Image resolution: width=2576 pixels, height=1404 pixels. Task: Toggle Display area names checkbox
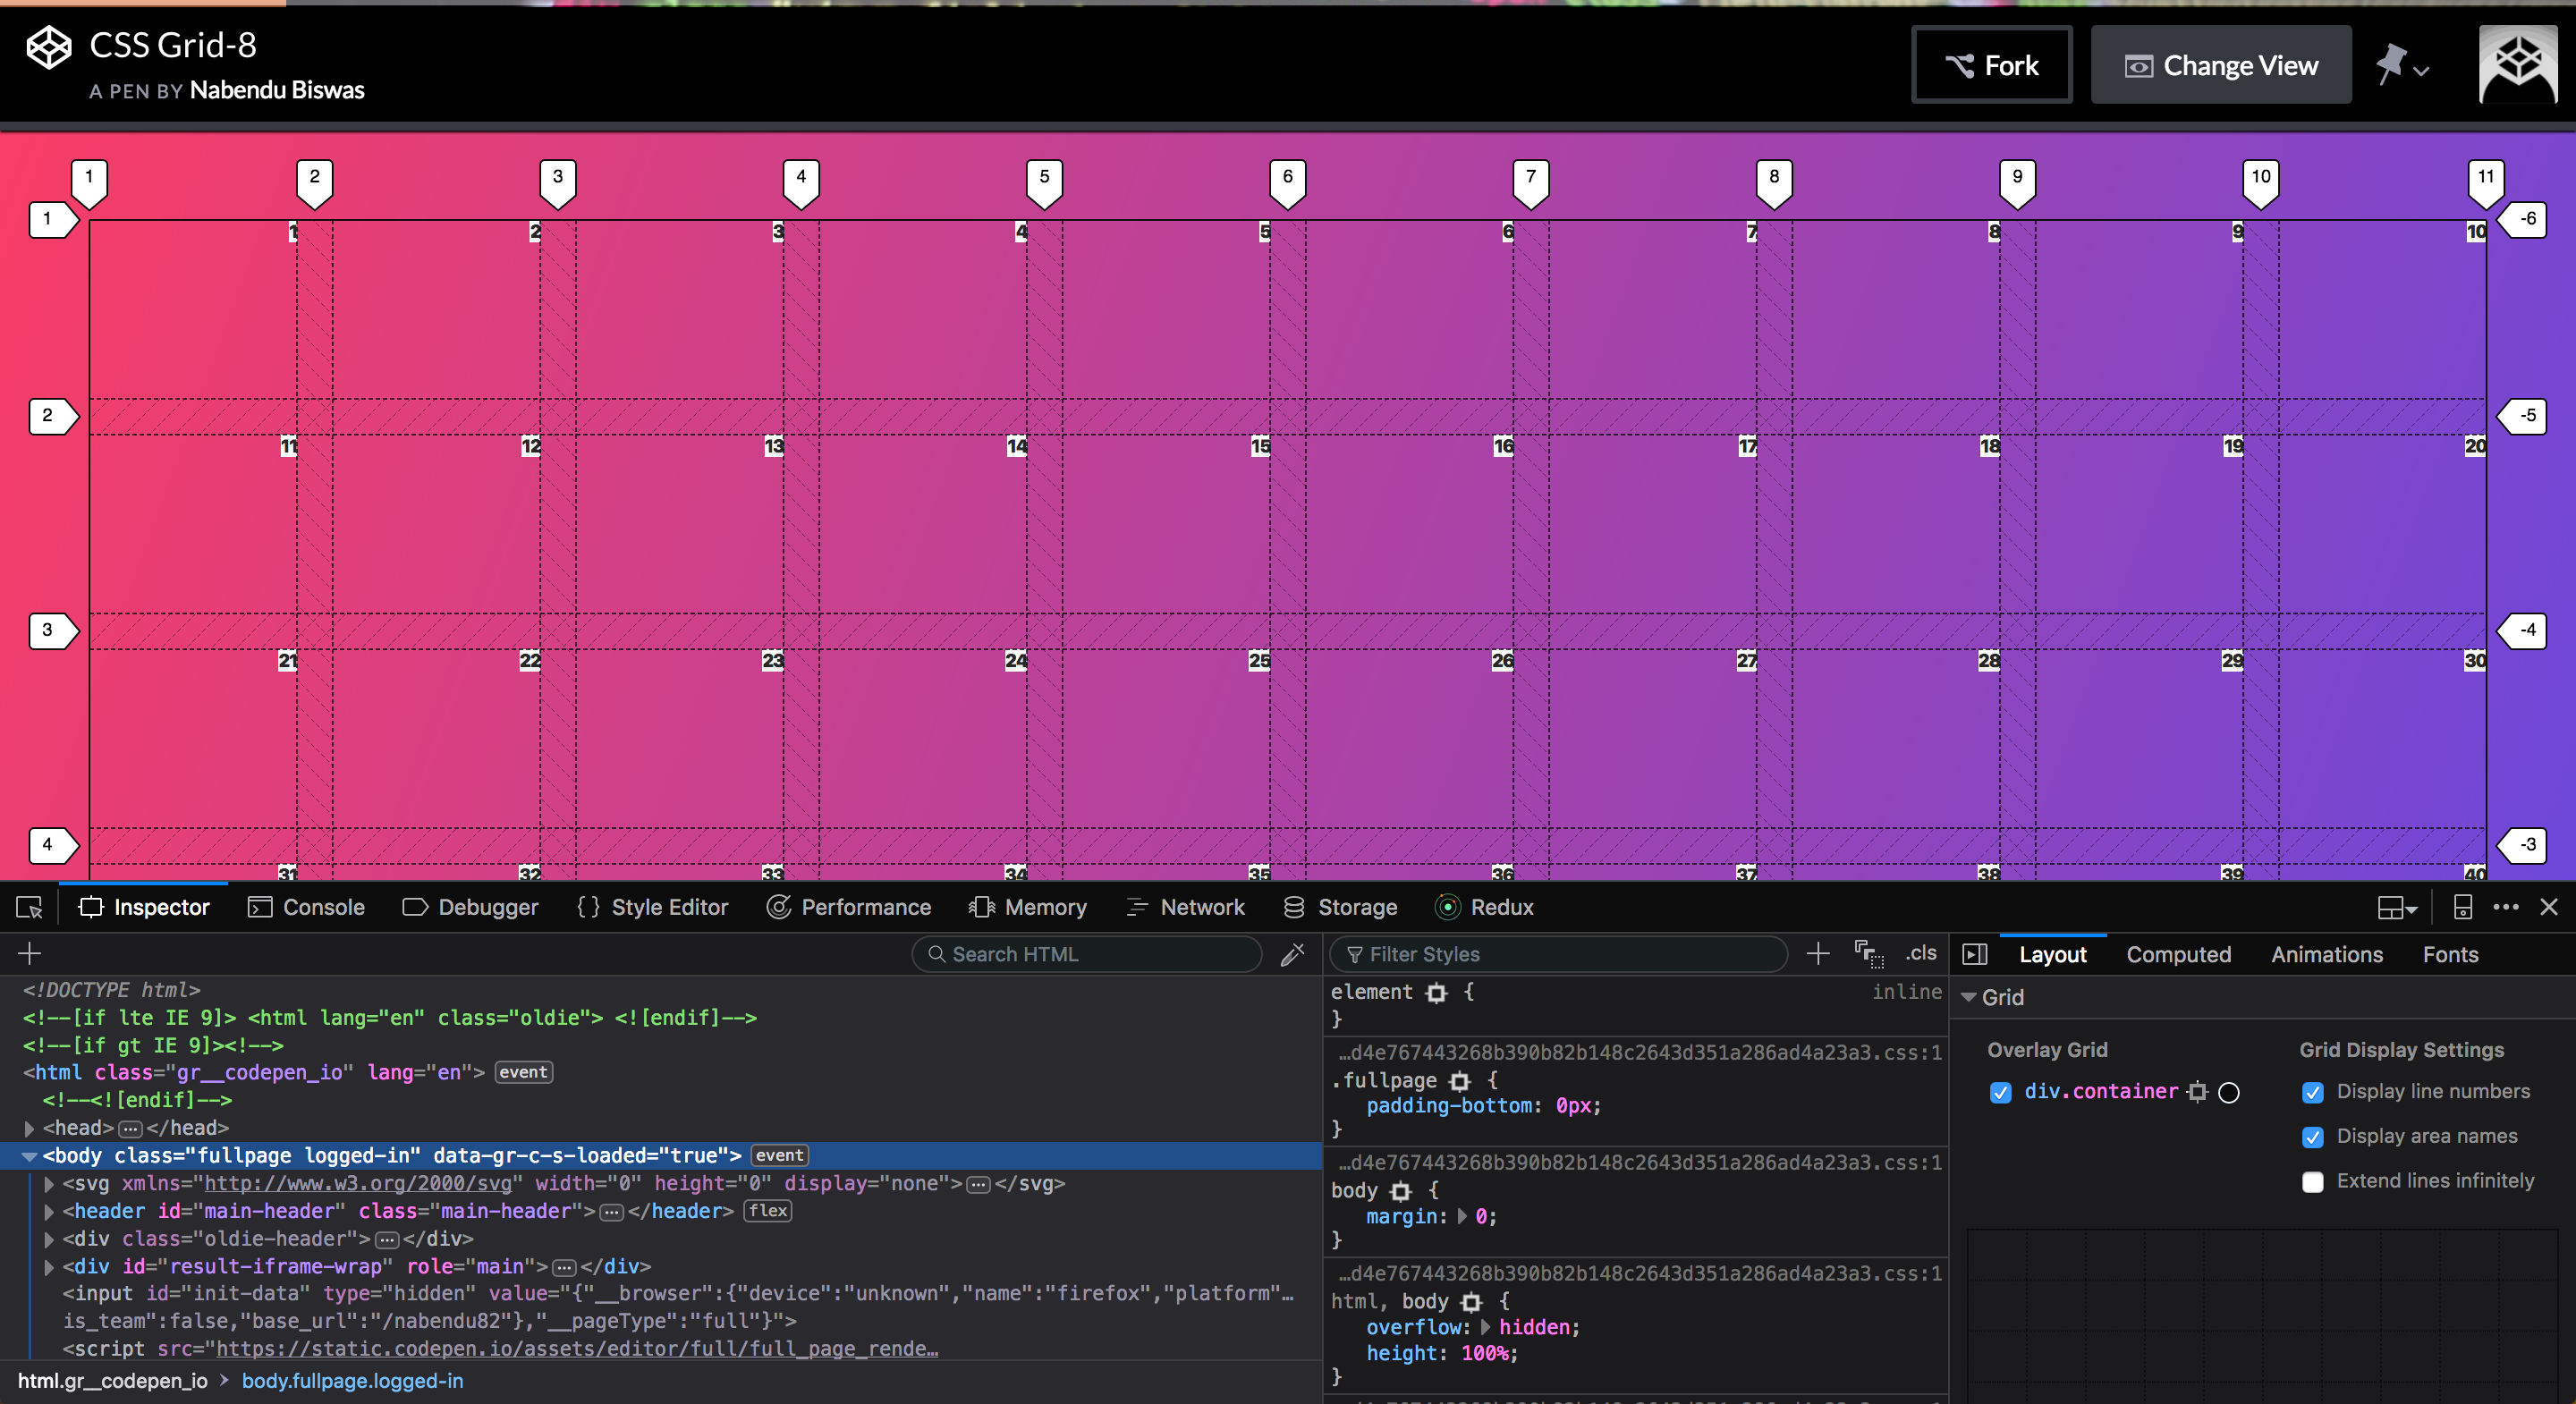click(2312, 1137)
